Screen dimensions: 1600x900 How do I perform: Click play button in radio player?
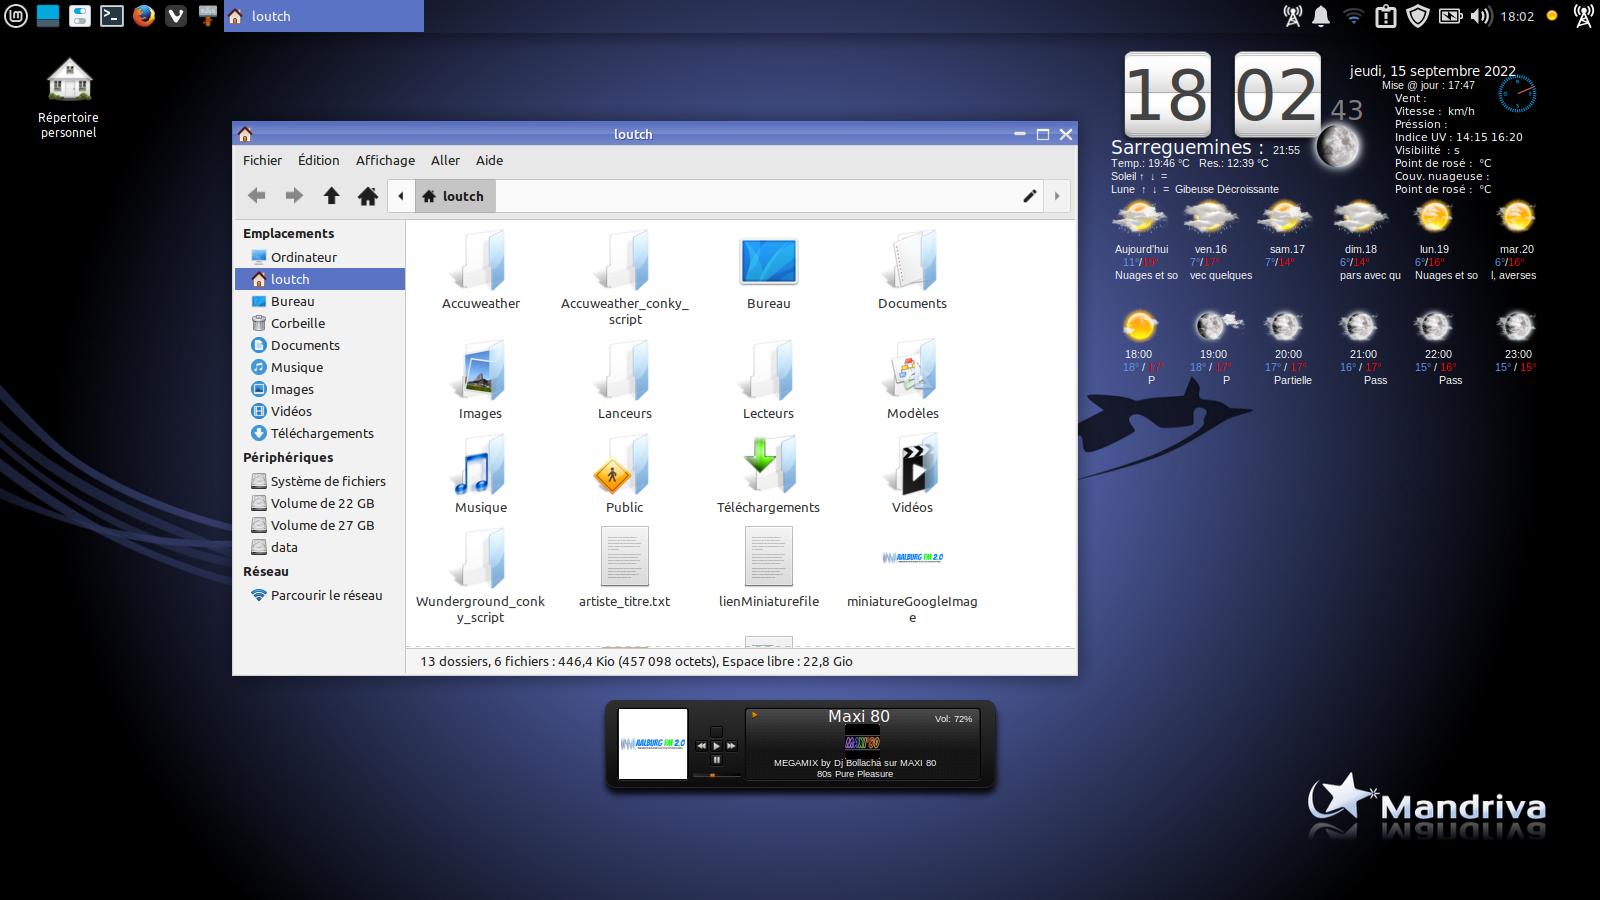[x=716, y=746]
